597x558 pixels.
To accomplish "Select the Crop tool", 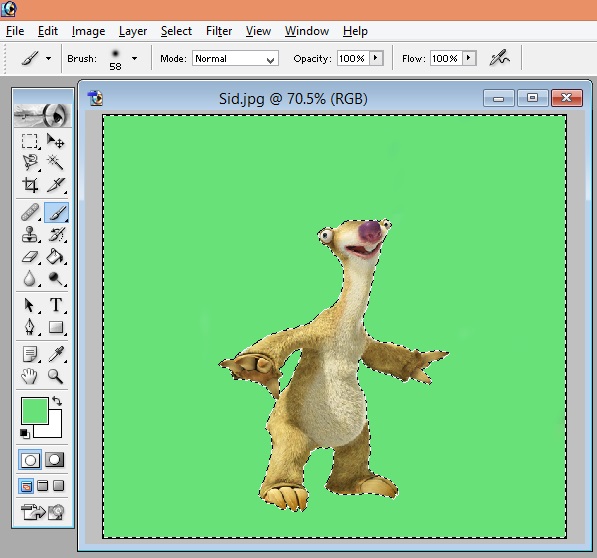I will (30, 185).
